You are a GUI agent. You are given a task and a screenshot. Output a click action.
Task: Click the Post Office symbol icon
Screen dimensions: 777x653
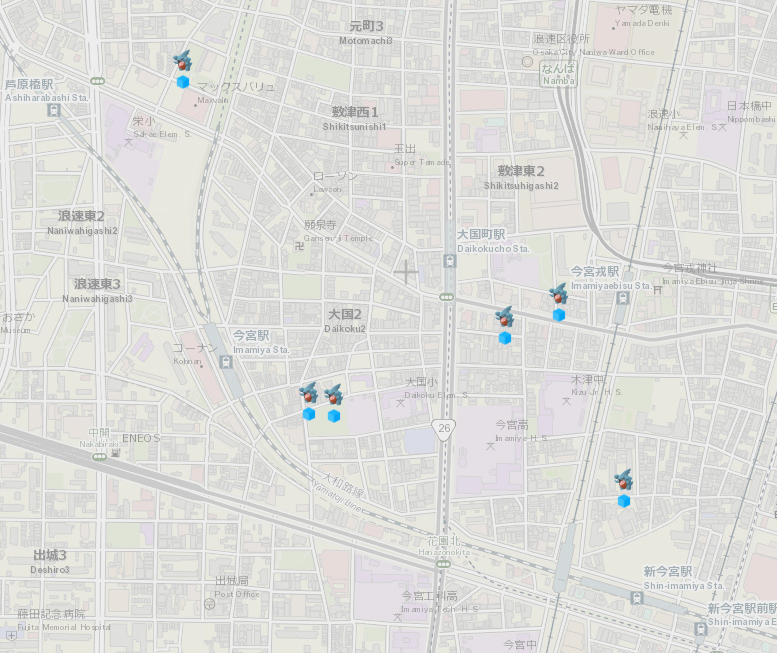tap(210, 604)
